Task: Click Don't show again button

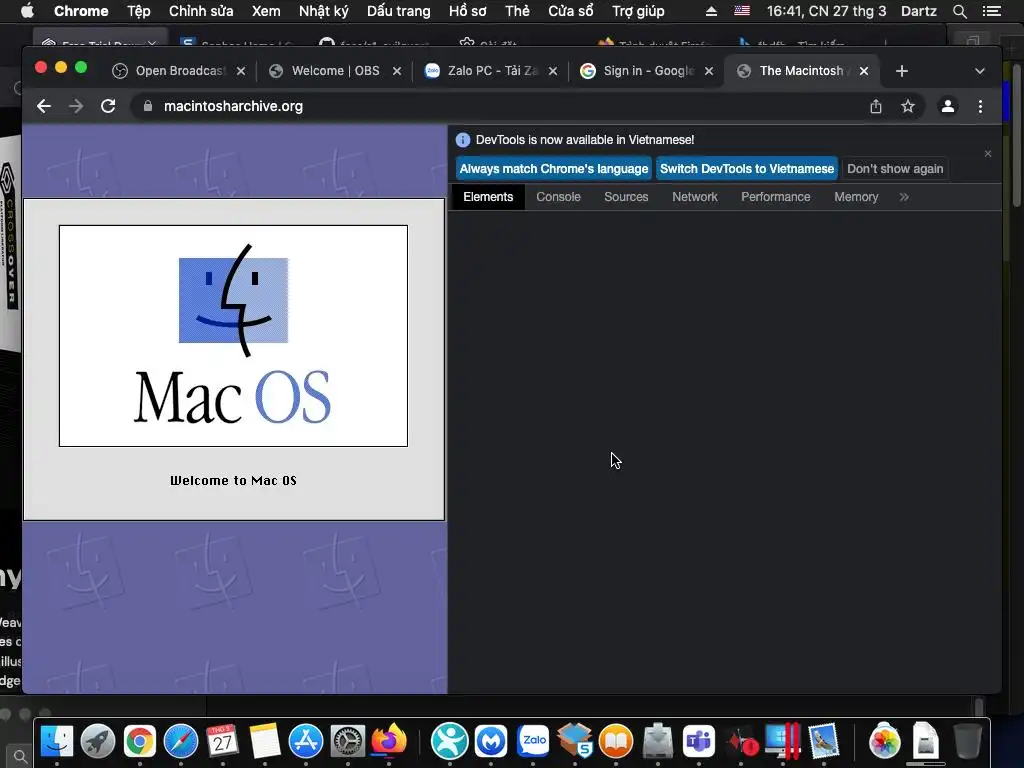Action: tap(895, 169)
